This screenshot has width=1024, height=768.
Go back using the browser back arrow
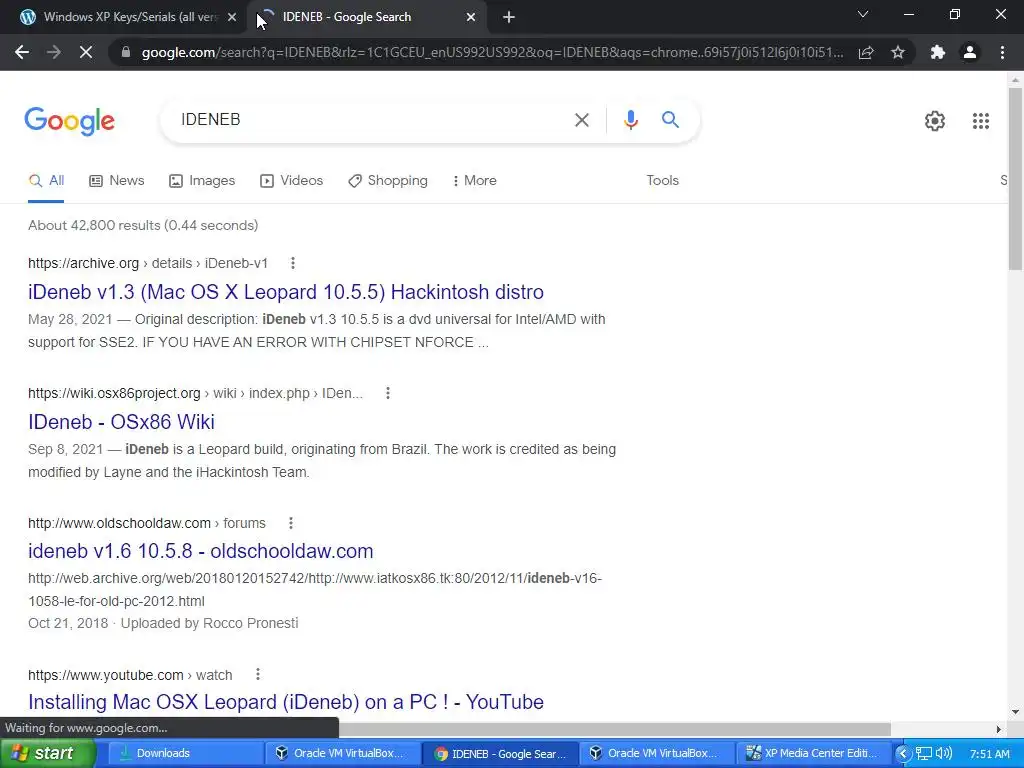[22, 52]
